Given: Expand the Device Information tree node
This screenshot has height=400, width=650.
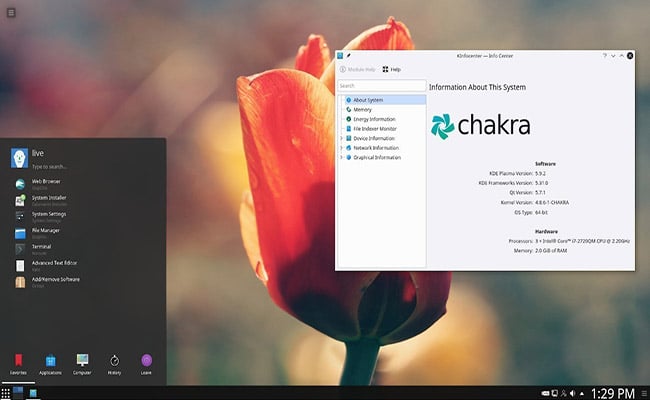Looking at the screenshot, I should tap(342, 138).
